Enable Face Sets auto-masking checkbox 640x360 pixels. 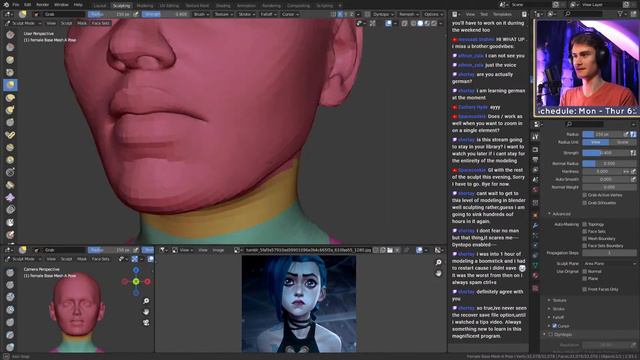click(x=584, y=231)
